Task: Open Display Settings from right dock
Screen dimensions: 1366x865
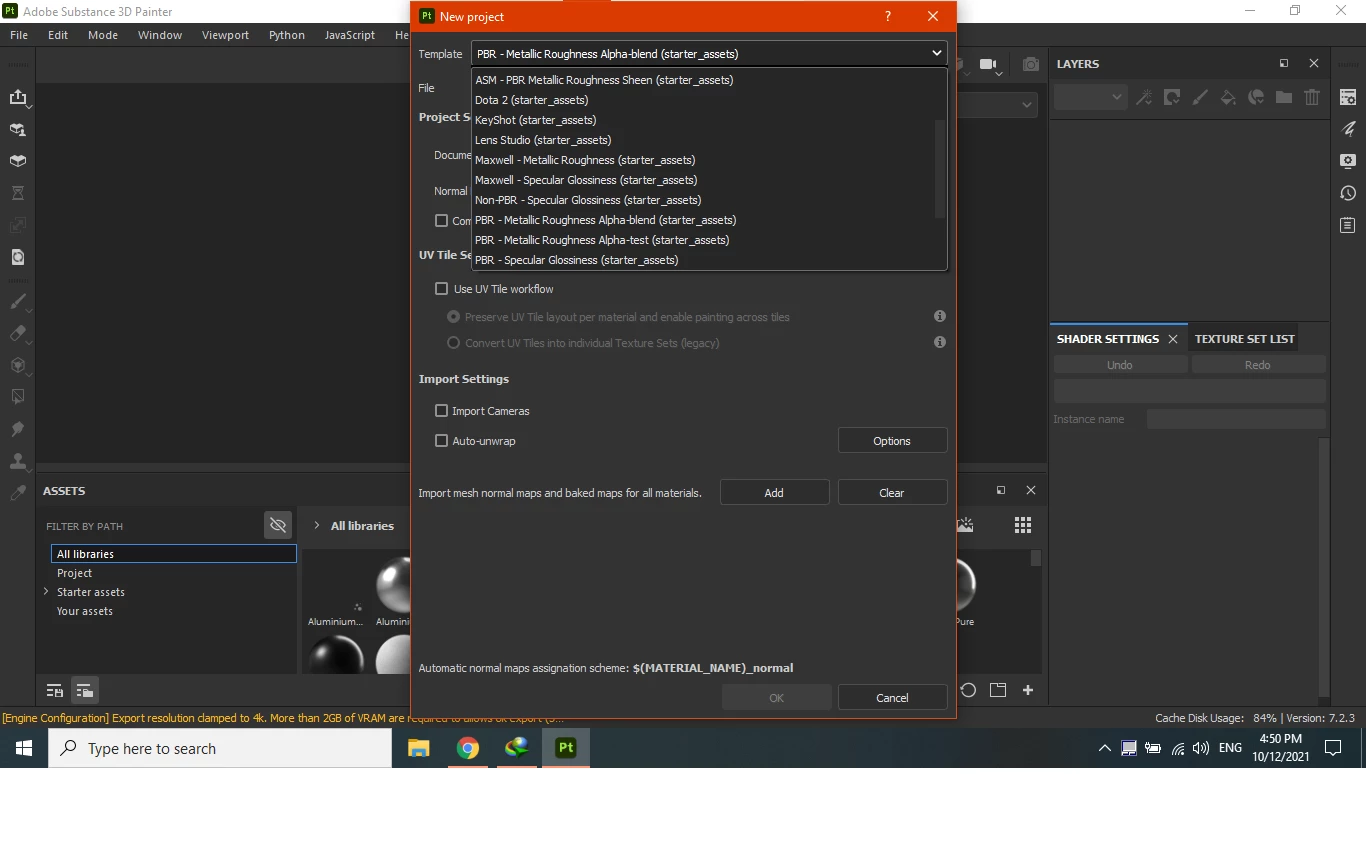Action: click(x=1348, y=161)
